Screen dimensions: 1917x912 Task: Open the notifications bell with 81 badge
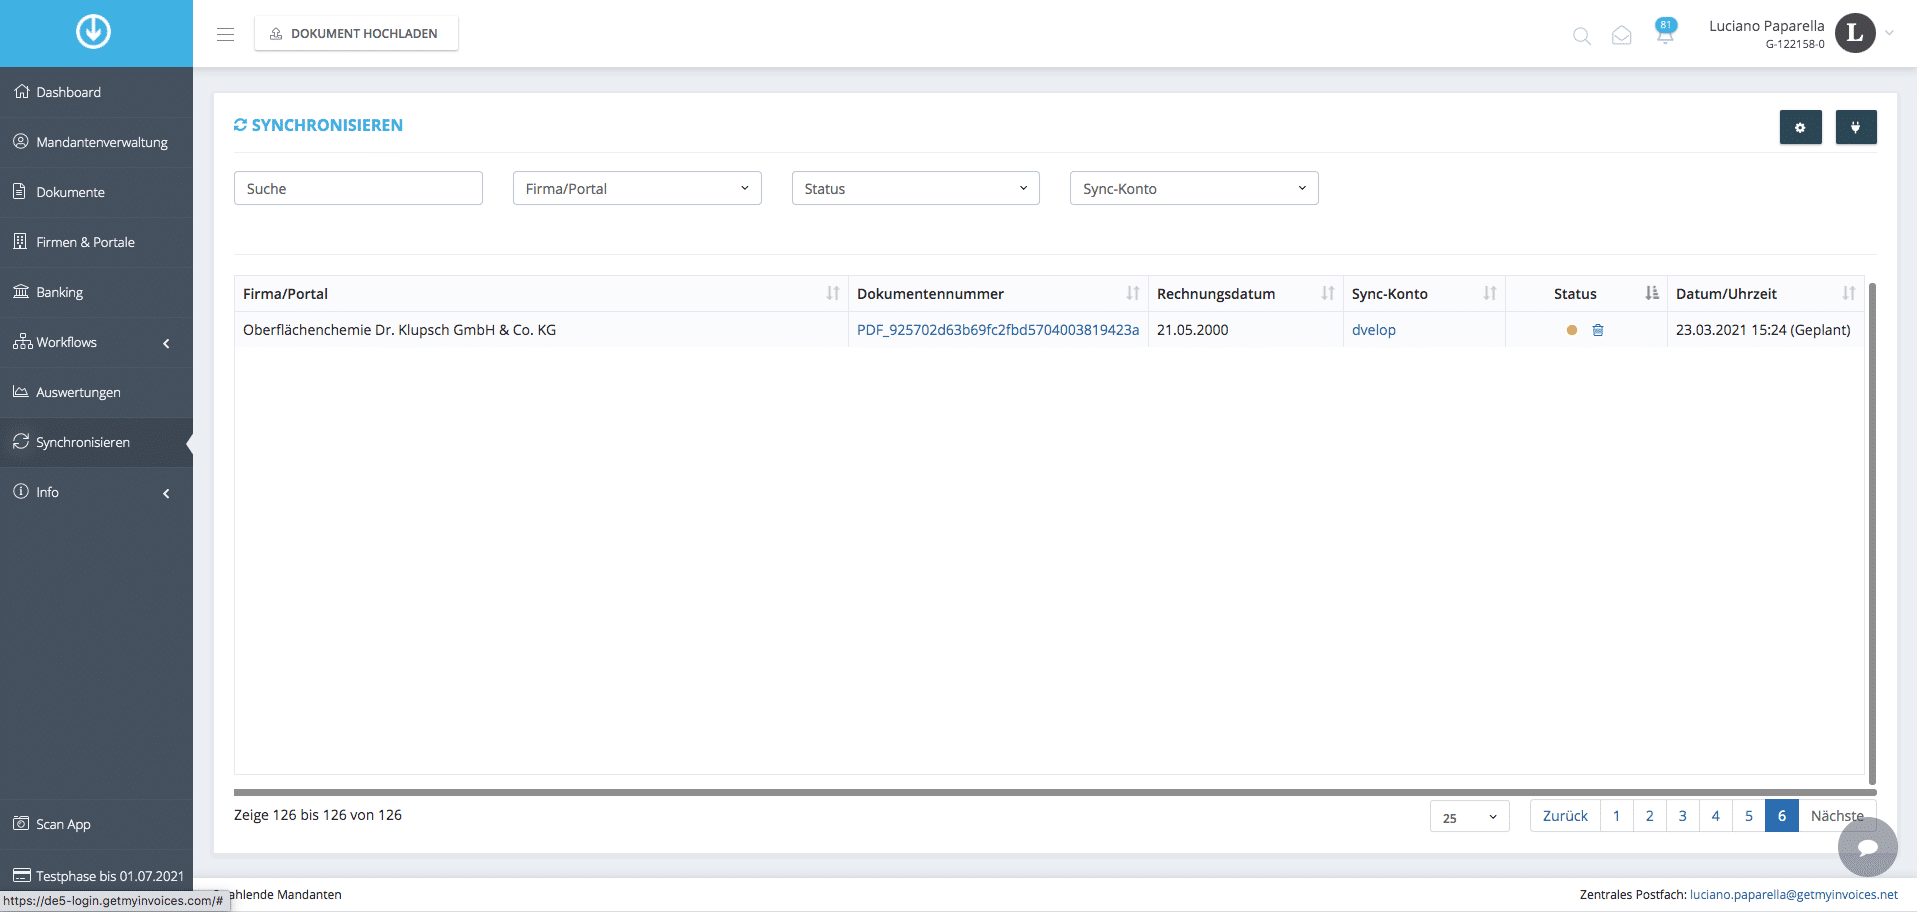1665,32
